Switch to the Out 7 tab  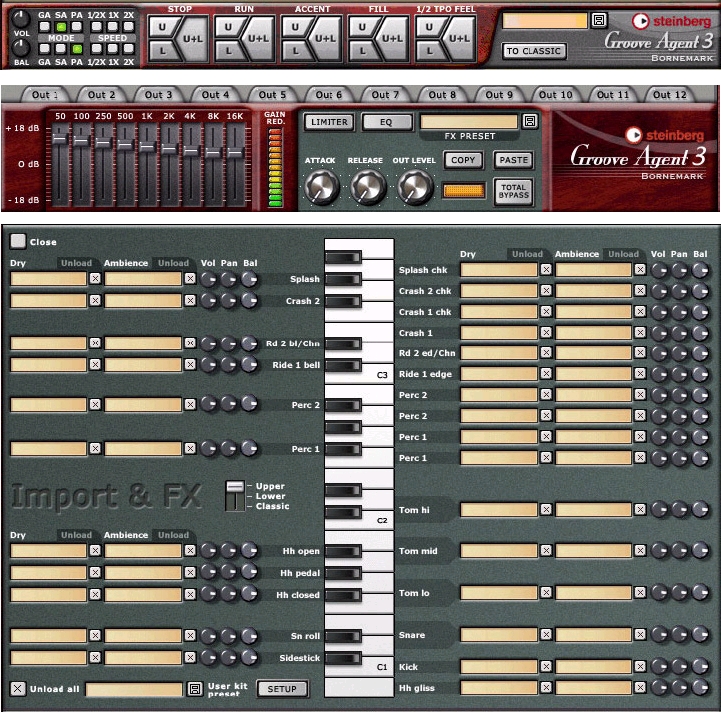point(385,95)
